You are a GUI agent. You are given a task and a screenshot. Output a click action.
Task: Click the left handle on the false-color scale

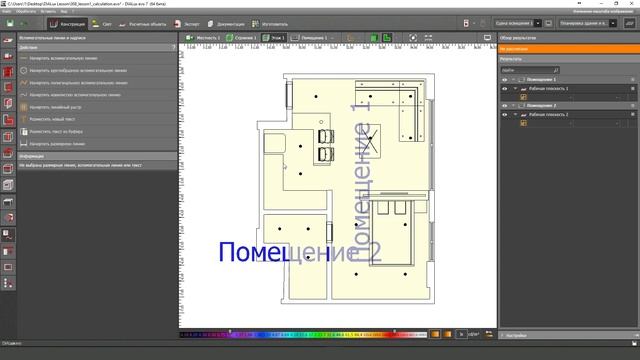pyautogui.click(x=230, y=331)
